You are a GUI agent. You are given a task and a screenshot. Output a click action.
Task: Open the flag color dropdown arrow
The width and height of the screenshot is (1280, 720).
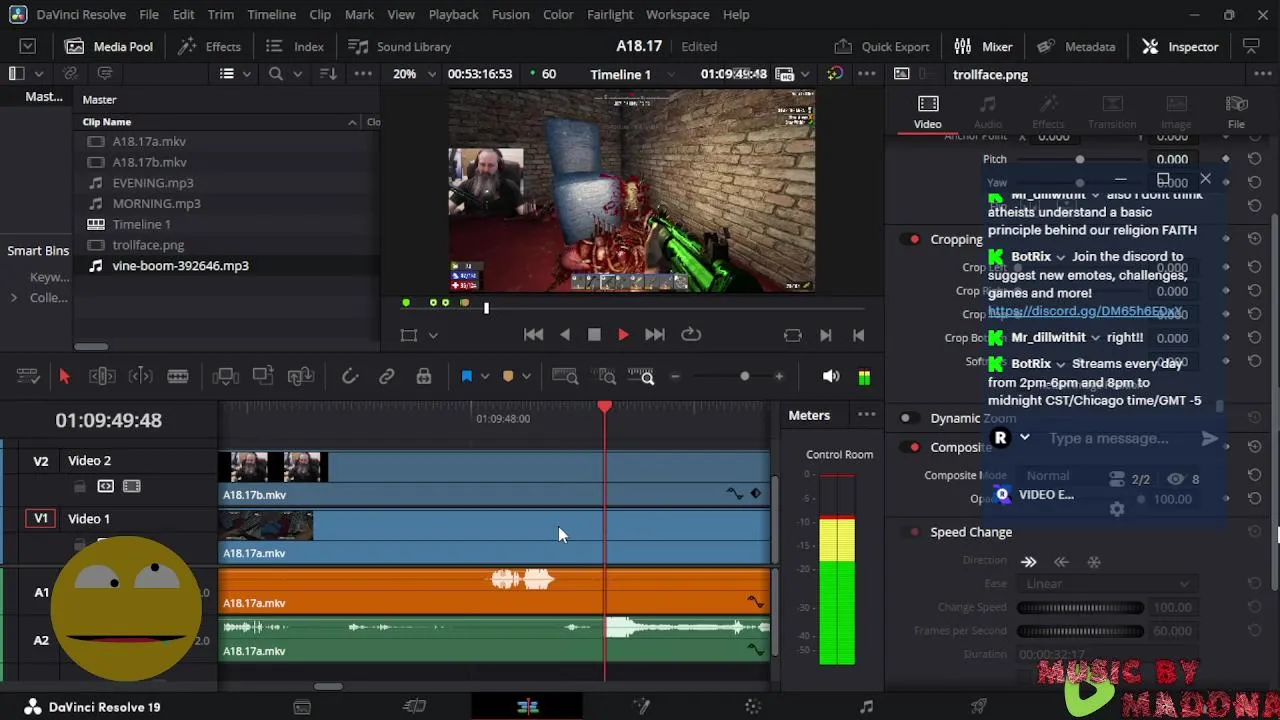tap(485, 377)
